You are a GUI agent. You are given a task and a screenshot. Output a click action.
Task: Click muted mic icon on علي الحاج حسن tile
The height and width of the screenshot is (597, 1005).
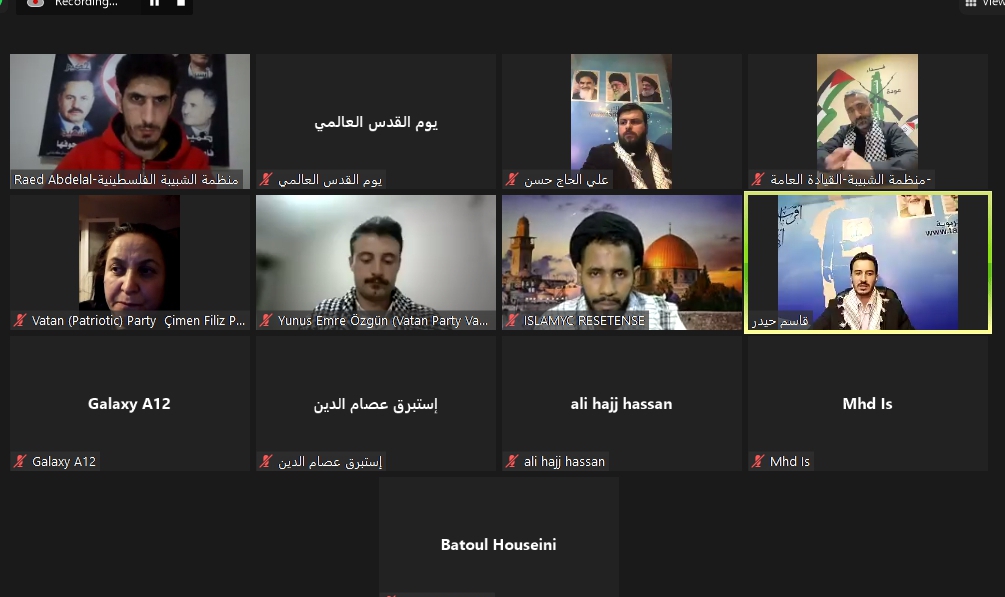tap(512, 180)
